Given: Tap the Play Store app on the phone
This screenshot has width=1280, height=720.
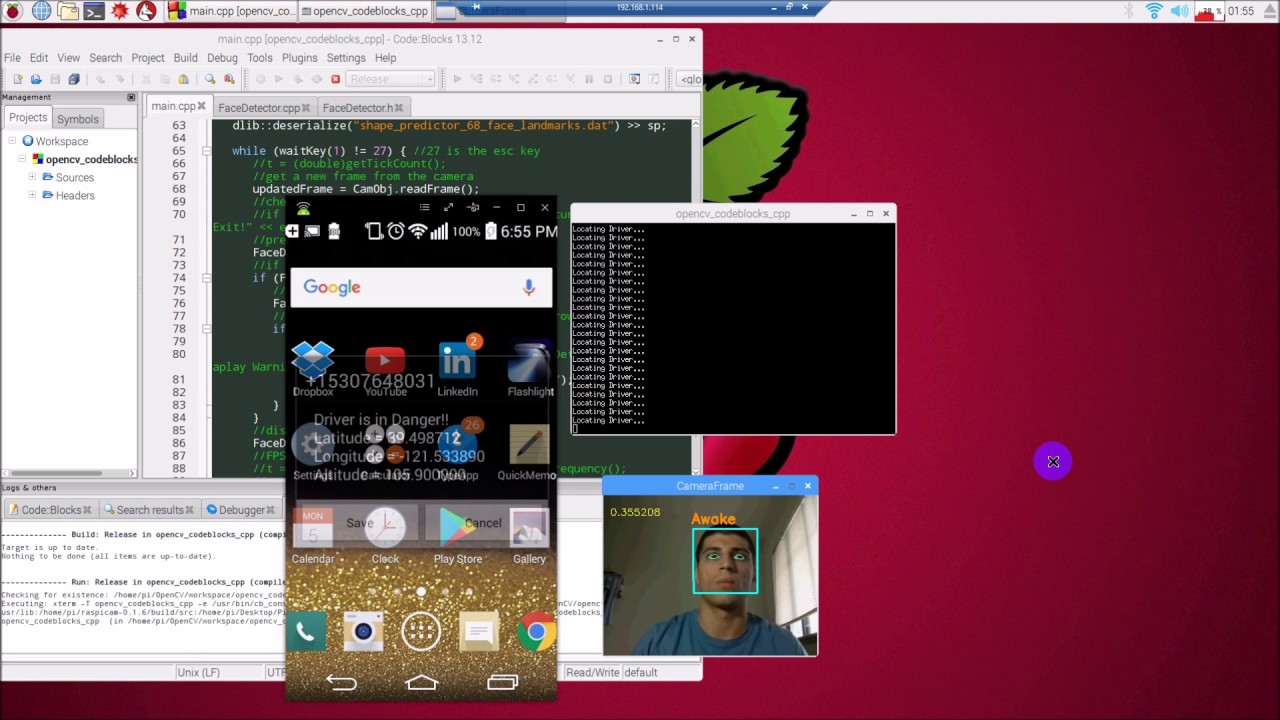Looking at the screenshot, I should click(458, 536).
